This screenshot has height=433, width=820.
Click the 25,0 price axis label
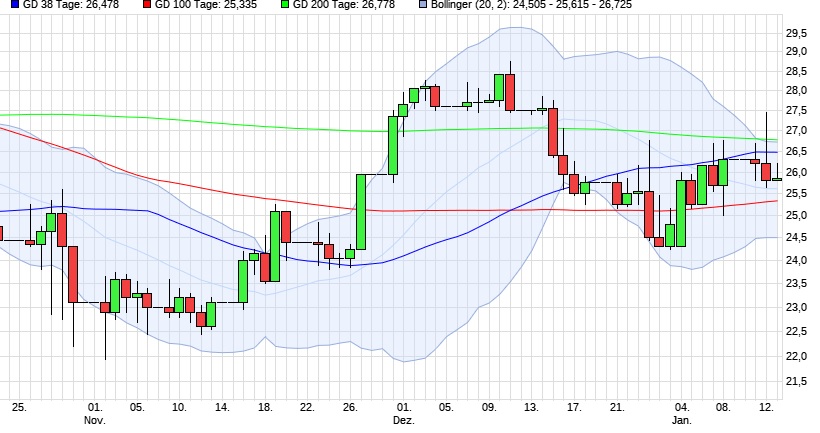coord(796,215)
